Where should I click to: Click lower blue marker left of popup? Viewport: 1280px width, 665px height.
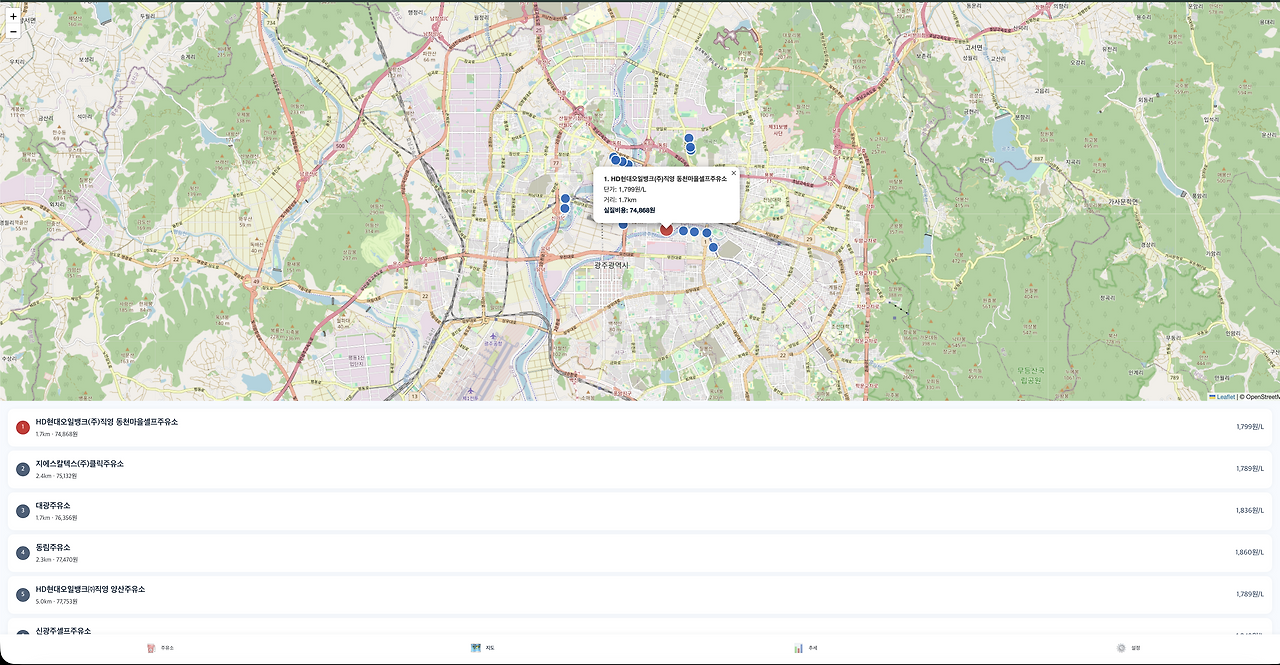click(565, 209)
